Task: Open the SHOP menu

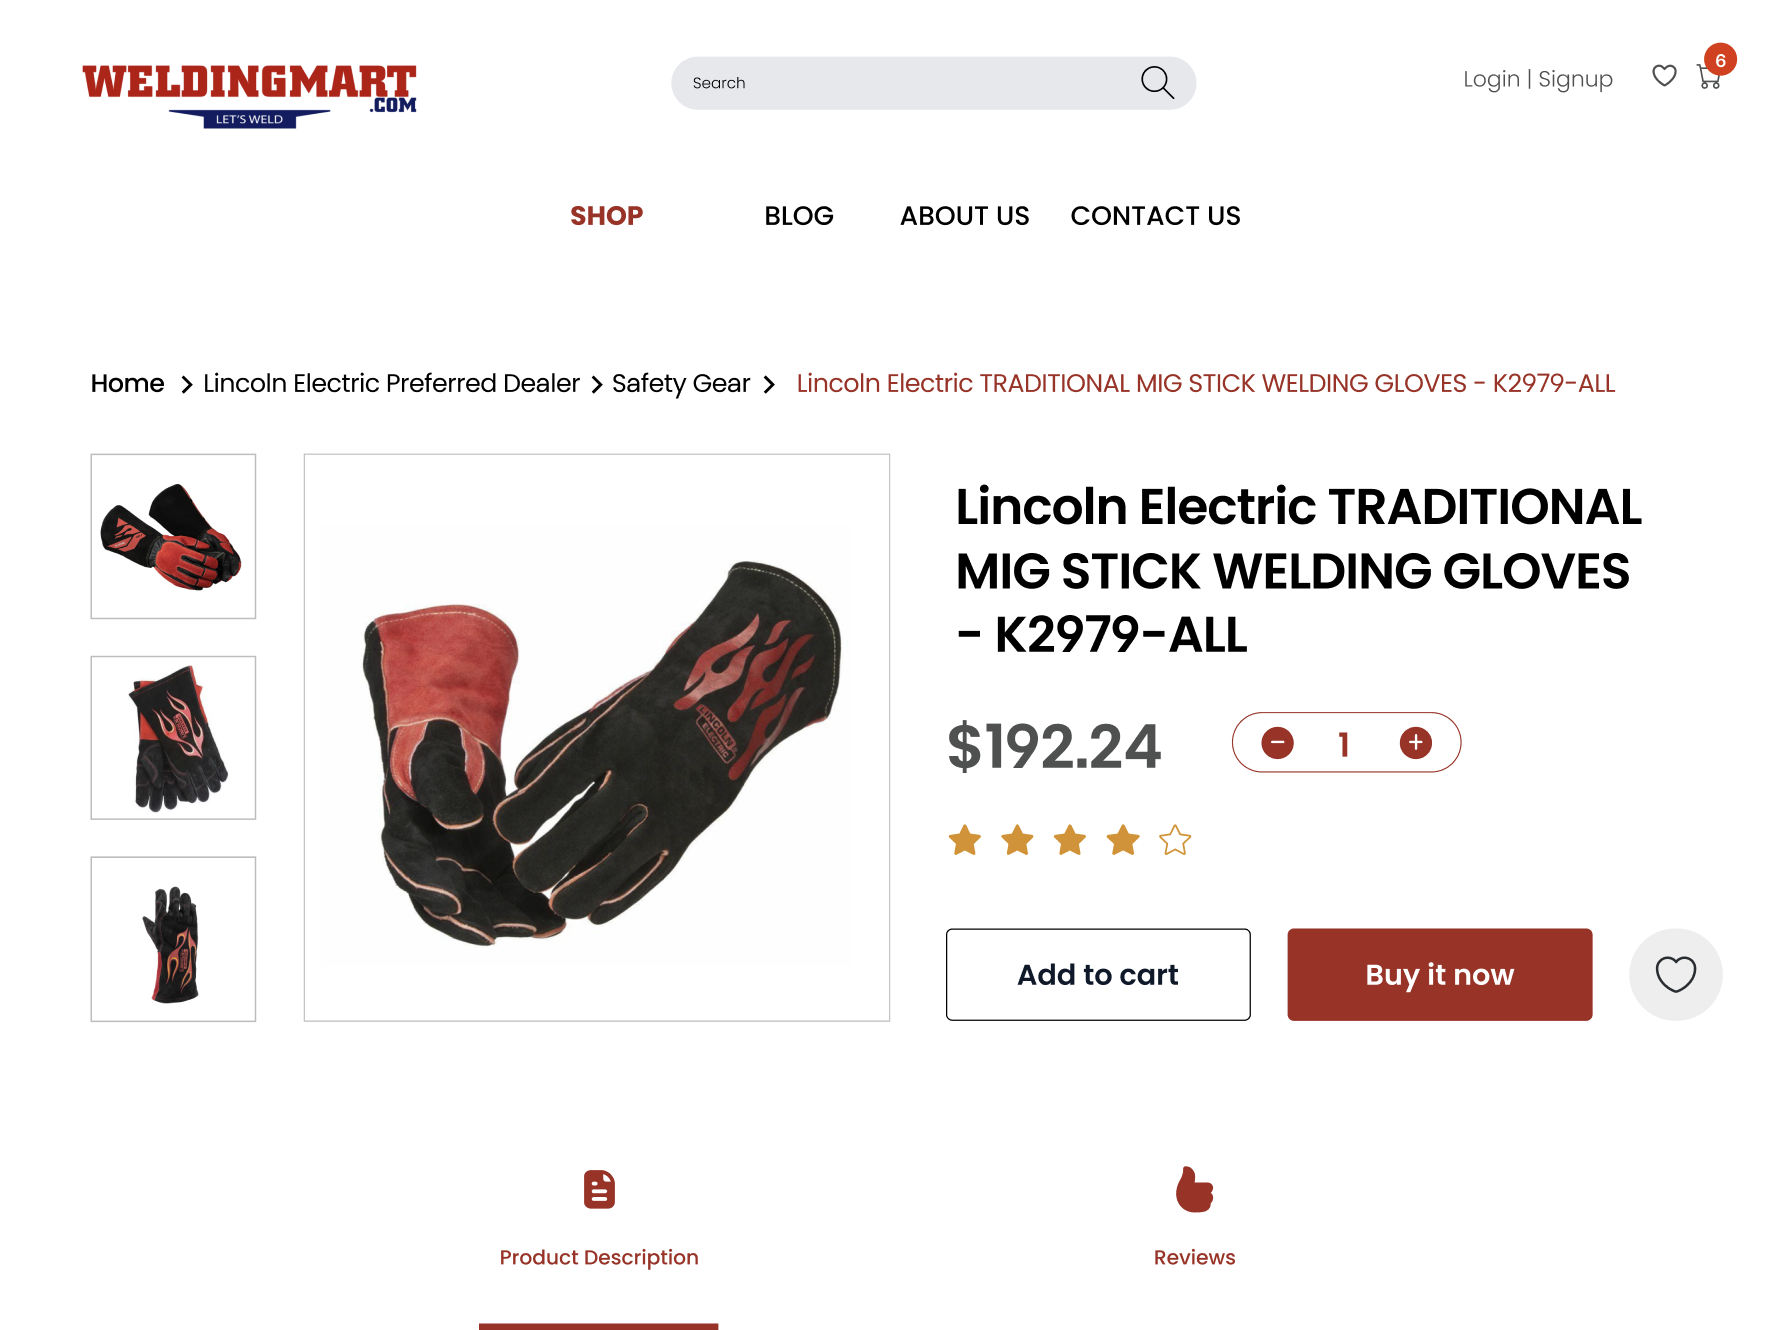Action: (x=606, y=216)
